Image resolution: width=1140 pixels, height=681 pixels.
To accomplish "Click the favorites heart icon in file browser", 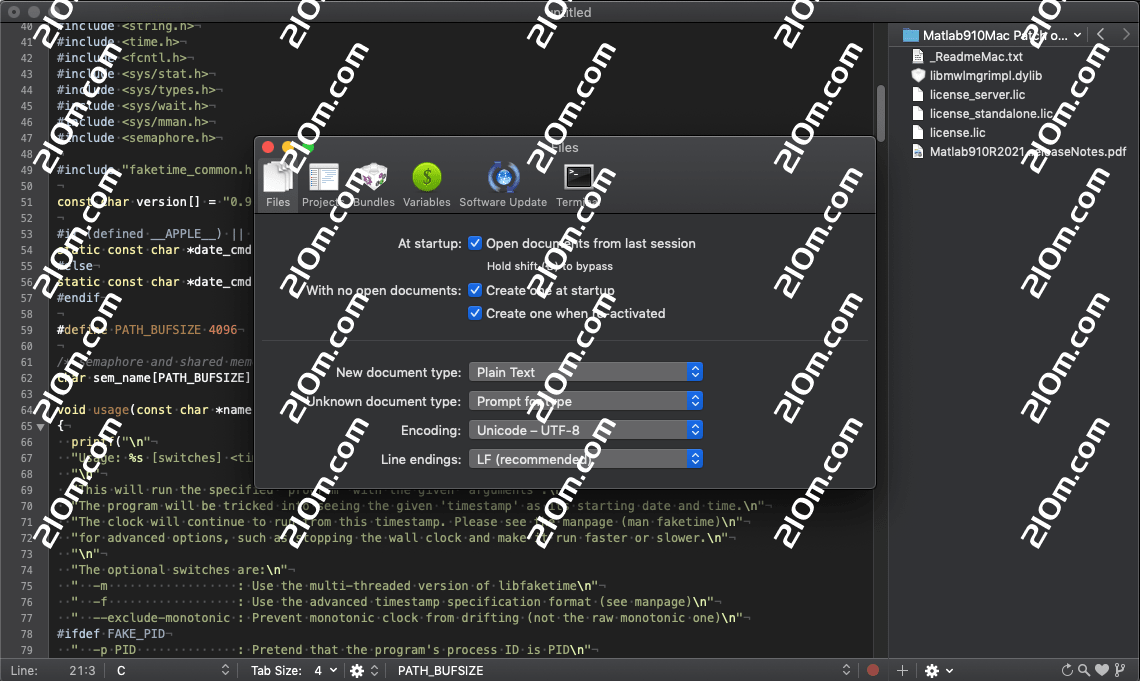I will [1102, 670].
